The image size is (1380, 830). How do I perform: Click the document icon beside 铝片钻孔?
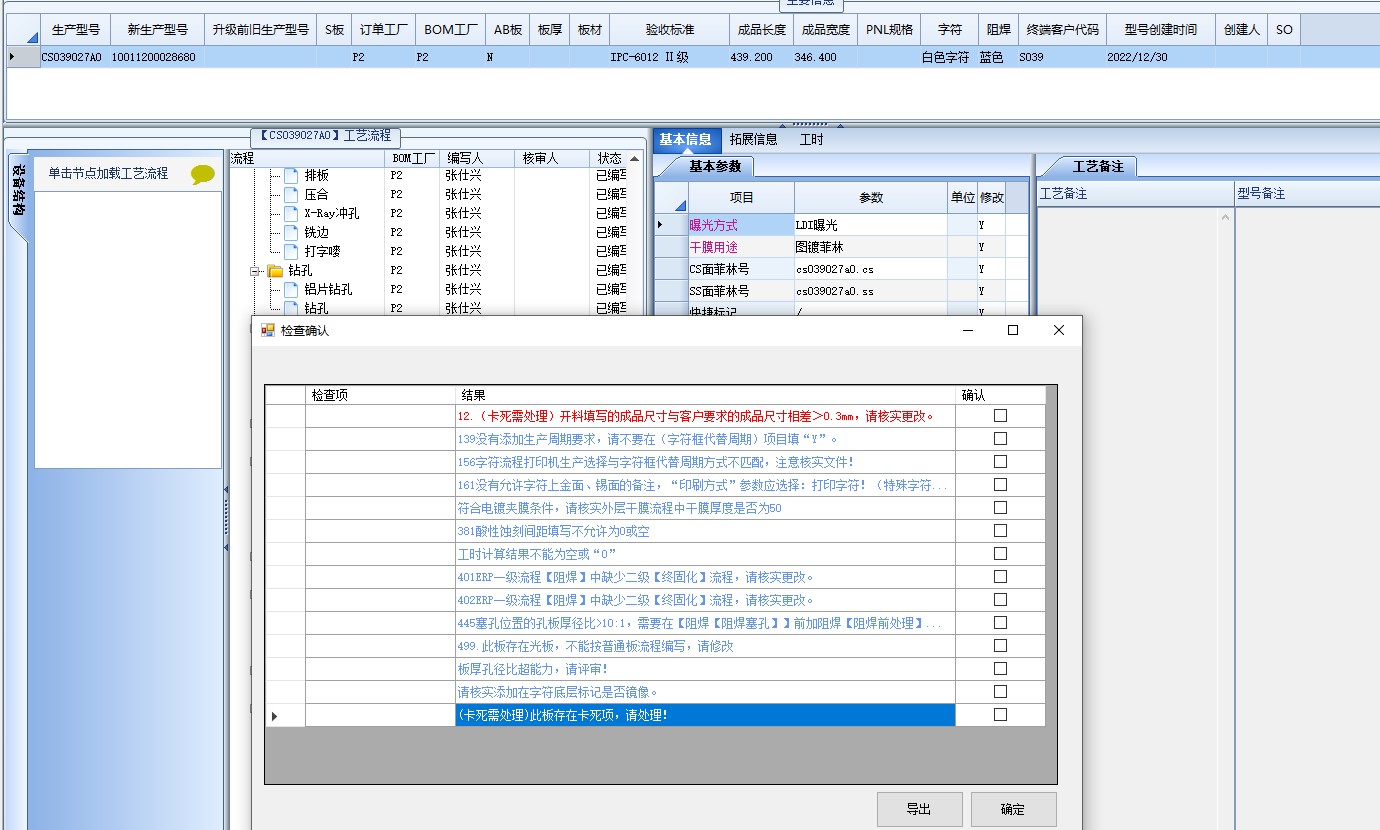291,290
